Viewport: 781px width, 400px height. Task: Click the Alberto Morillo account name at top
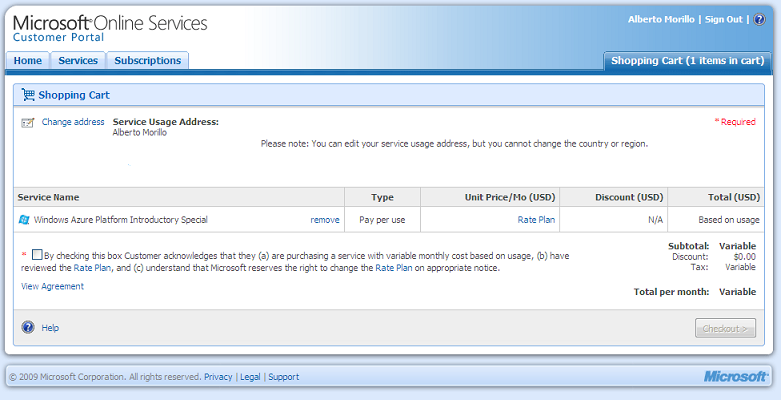point(661,19)
